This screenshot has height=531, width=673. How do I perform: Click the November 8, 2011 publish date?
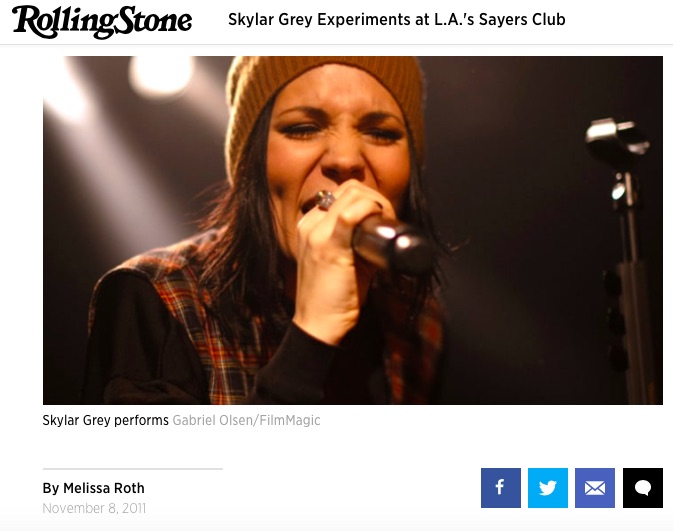[x=94, y=508]
